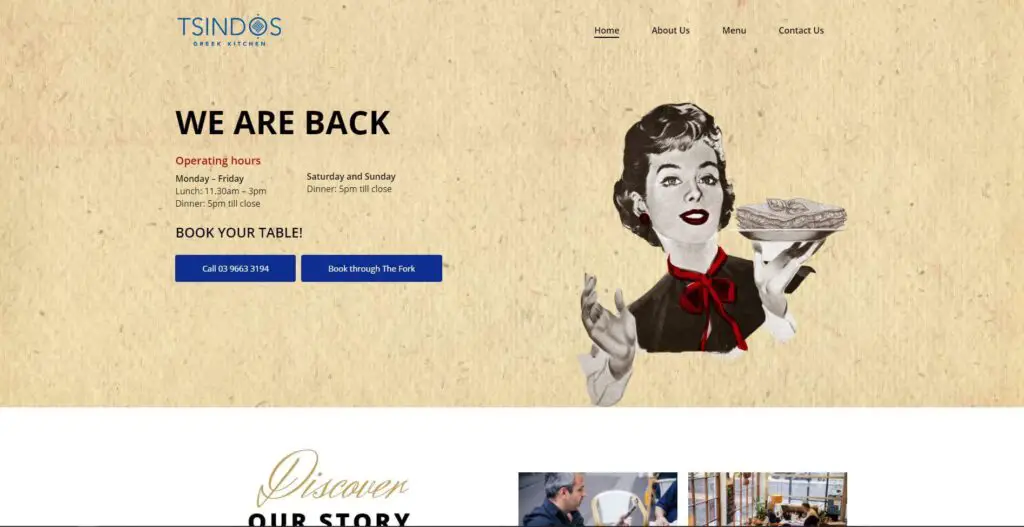Screen dimensions: 1024x527
Task: Click the Lunch: 11.30am – 3pm line
Action: click(221, 191)
